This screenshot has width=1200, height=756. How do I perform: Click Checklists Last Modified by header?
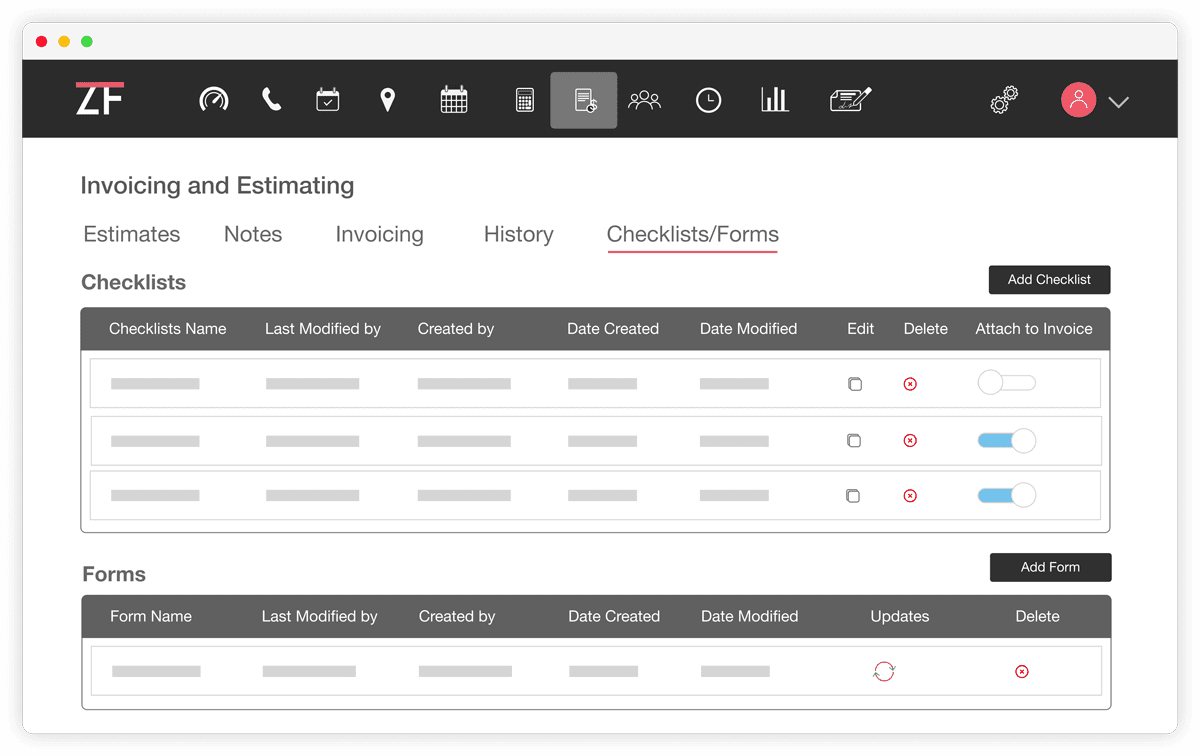coord(323,328)
